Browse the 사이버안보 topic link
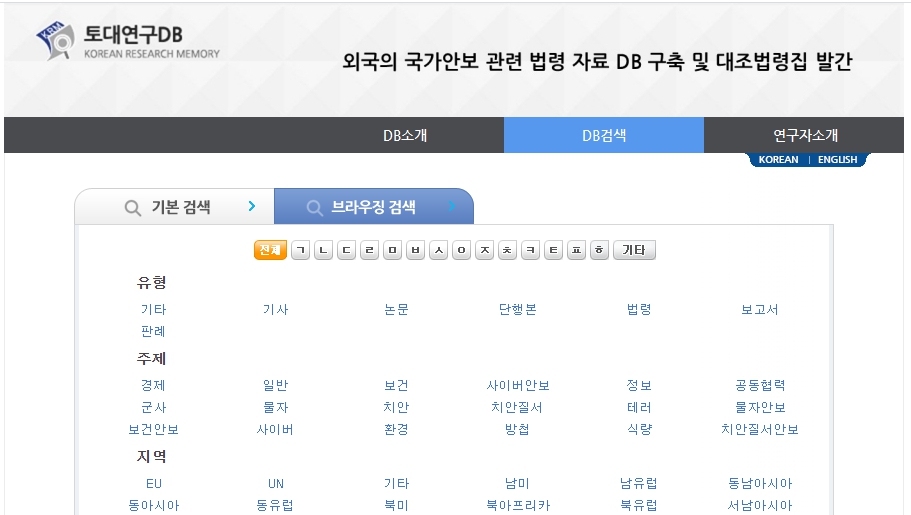The image size is (911, 515). click(518, 386)
